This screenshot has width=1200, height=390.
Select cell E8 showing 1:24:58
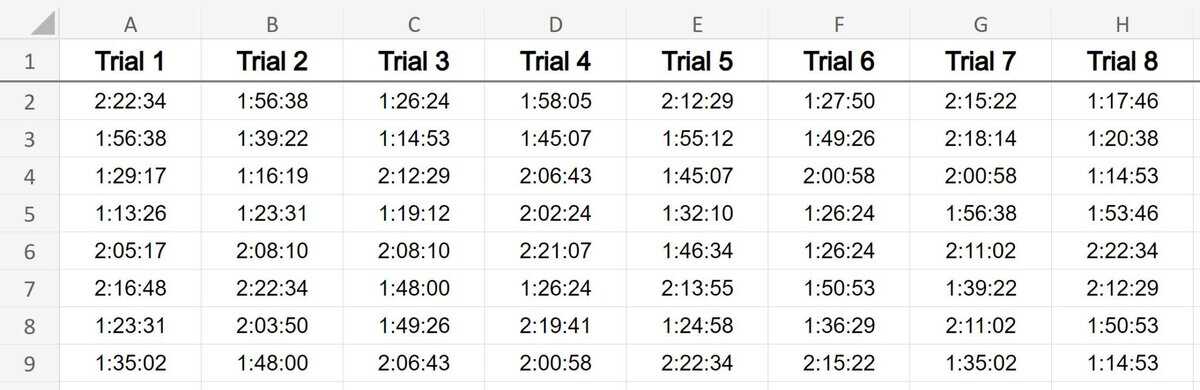[698, 326]
